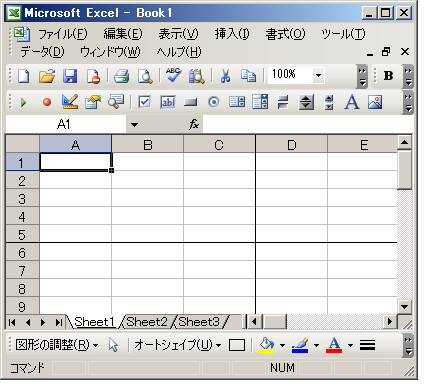Switch to the Sheet3 tab
Screen dimensions: 438x390
pos(199,322)
